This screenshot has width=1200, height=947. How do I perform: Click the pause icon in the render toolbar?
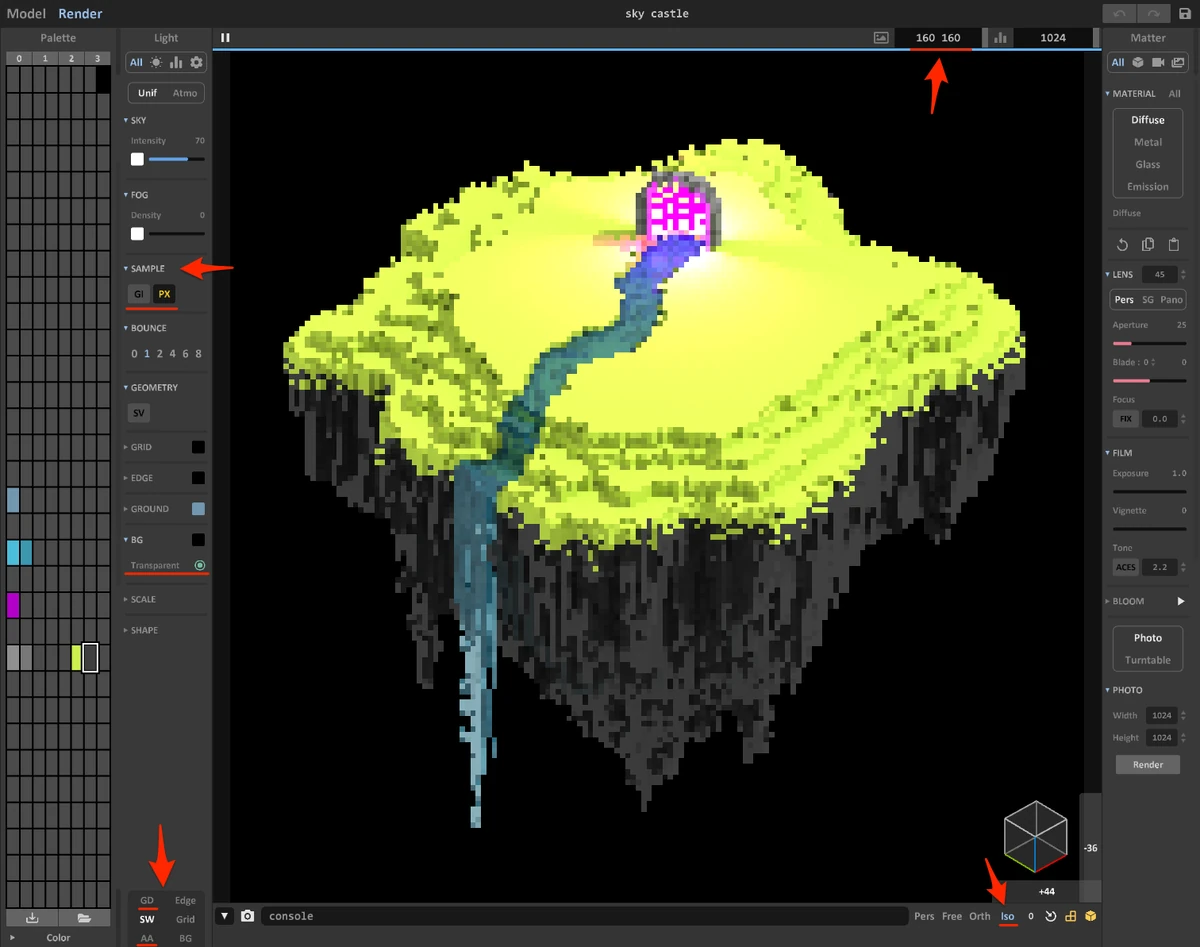224,37
